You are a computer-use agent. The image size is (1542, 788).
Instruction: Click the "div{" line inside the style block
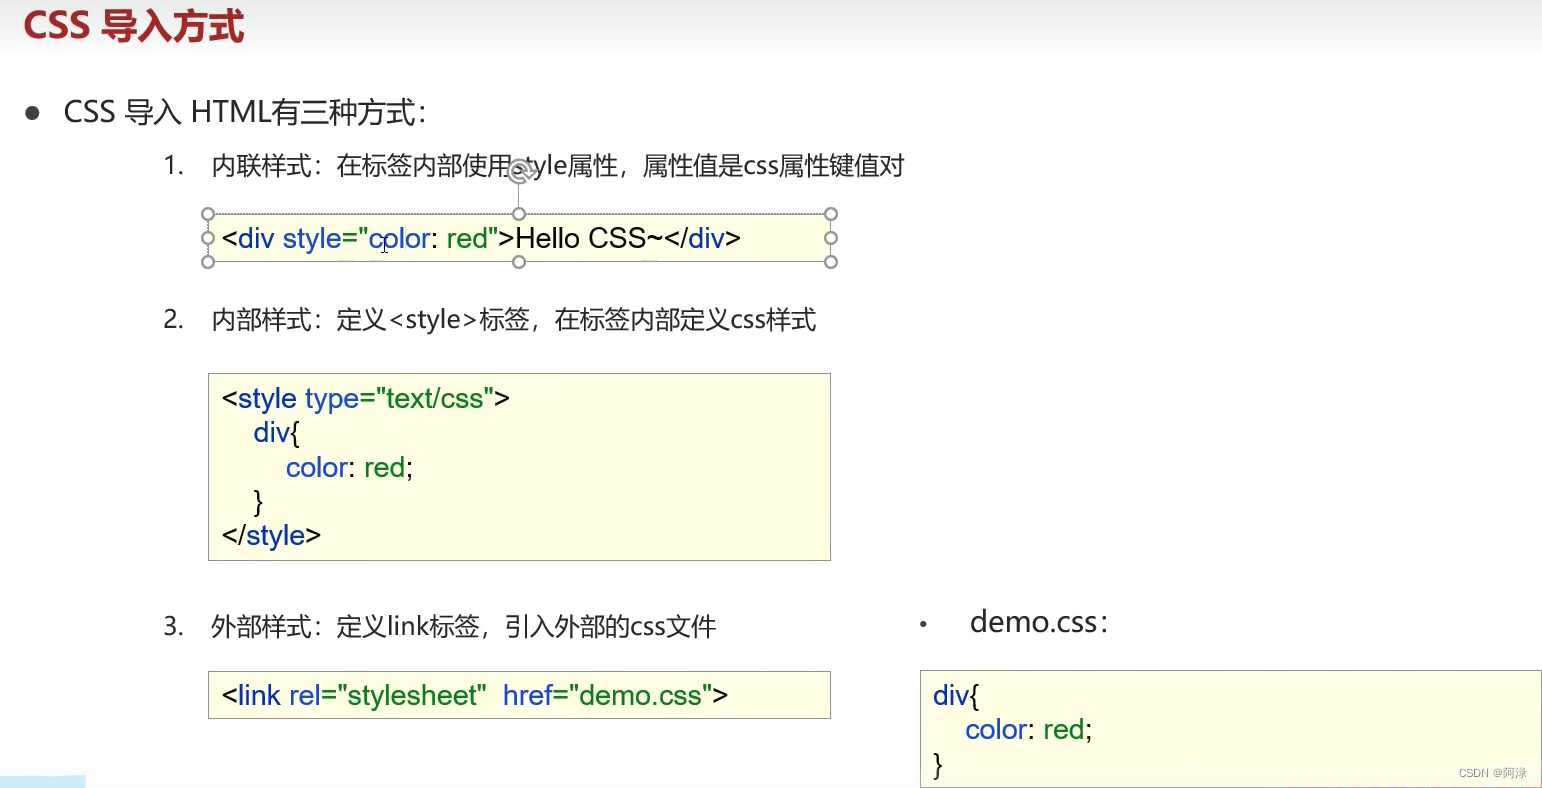click(x=277, y=433)
